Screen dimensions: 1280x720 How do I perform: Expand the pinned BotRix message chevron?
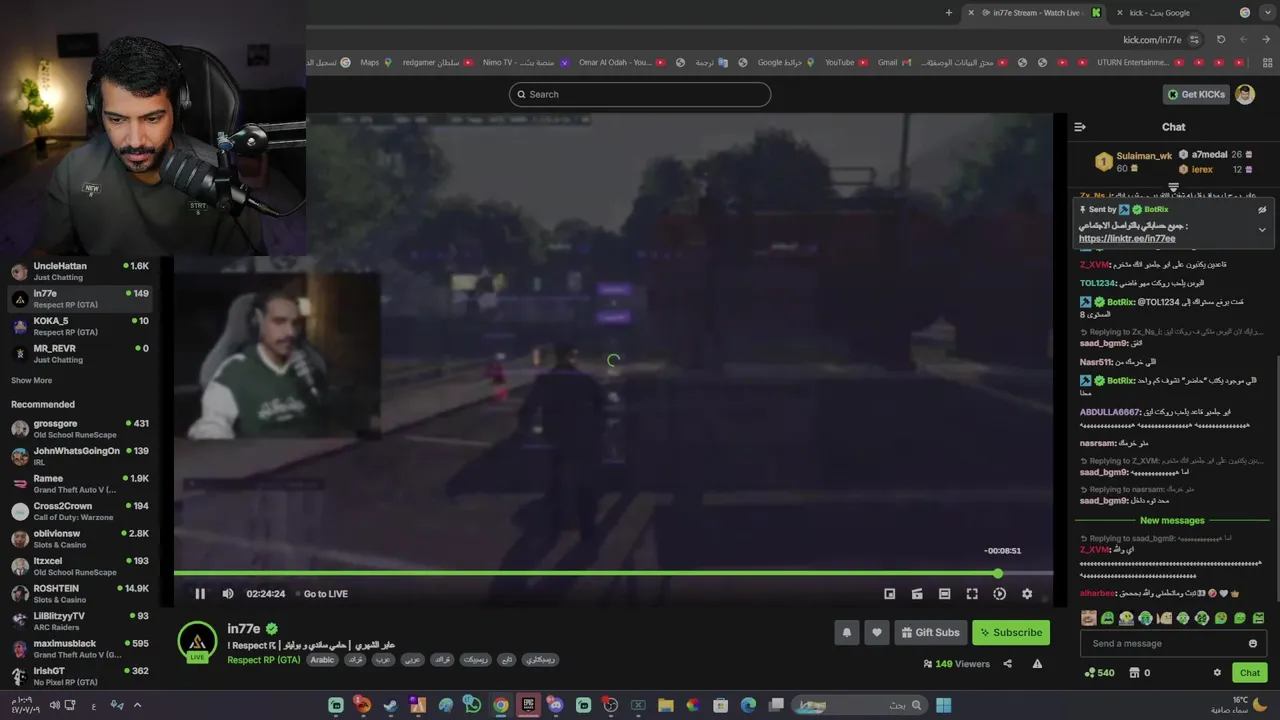[1262, 229]
